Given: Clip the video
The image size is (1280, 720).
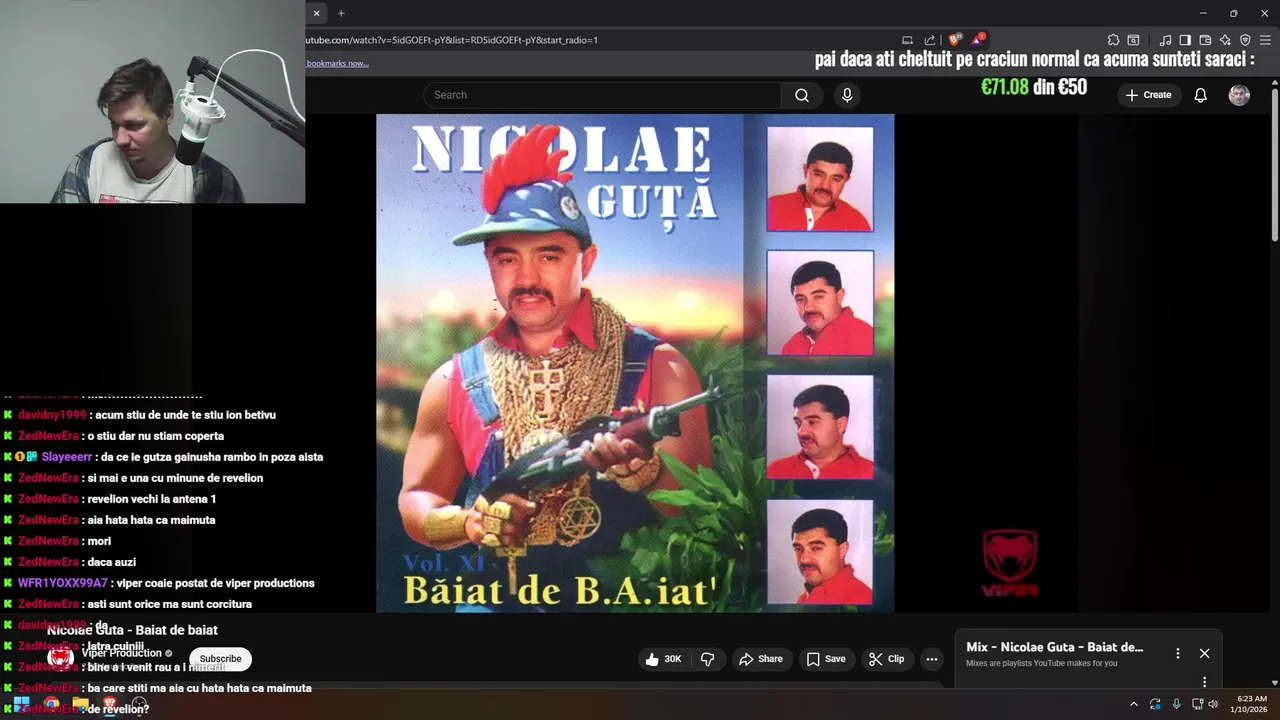Looking at the screenshot, I should (x=886, y=659).
